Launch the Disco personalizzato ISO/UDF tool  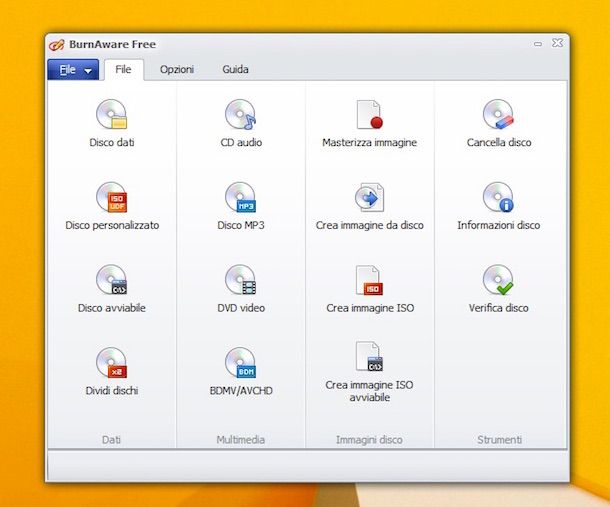pos(112,197)
